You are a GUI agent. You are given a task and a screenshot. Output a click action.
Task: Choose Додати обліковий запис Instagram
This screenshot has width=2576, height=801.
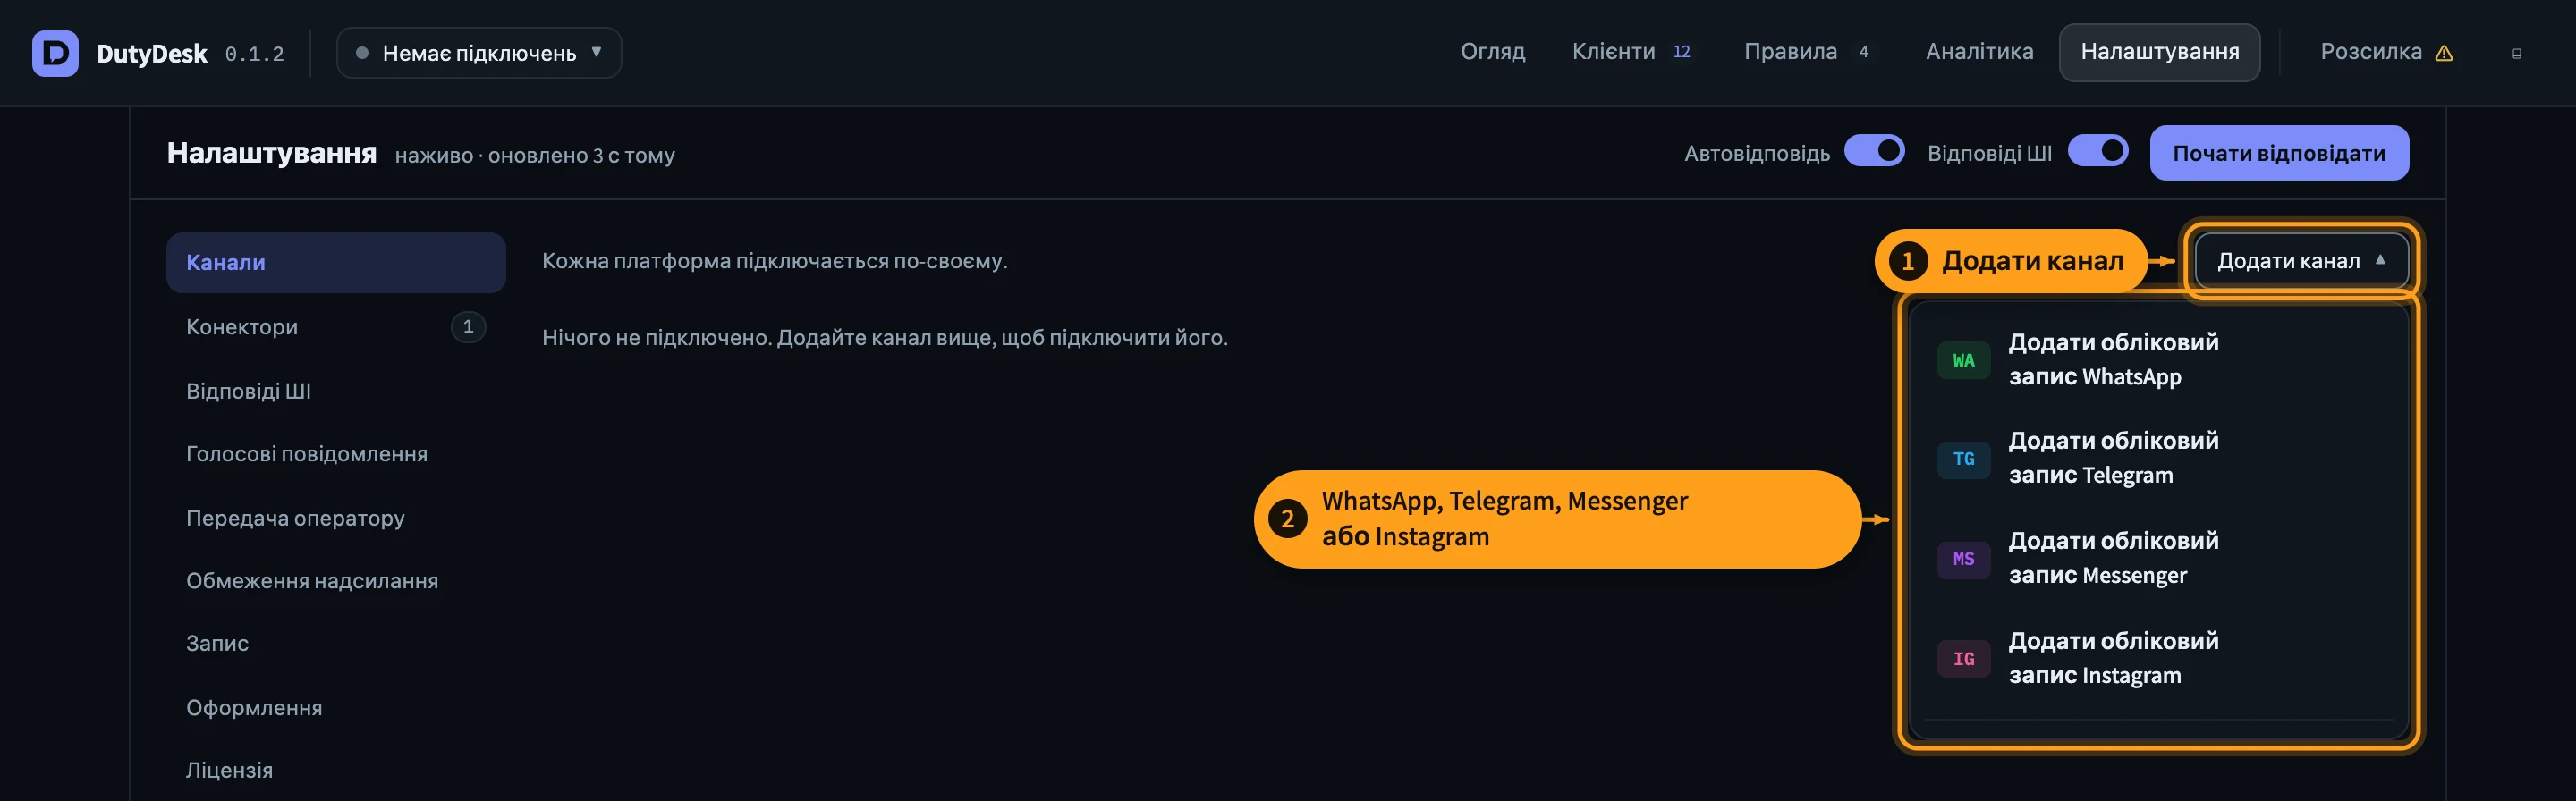tap(2158, 659)
